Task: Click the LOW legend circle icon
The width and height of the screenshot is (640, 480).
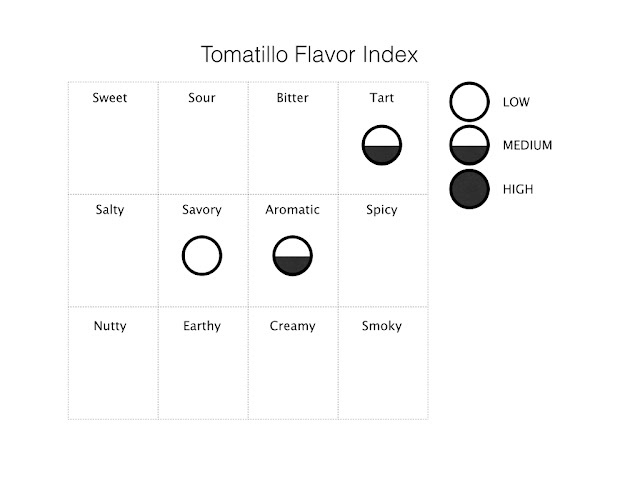Action: (x=469, y=102)
